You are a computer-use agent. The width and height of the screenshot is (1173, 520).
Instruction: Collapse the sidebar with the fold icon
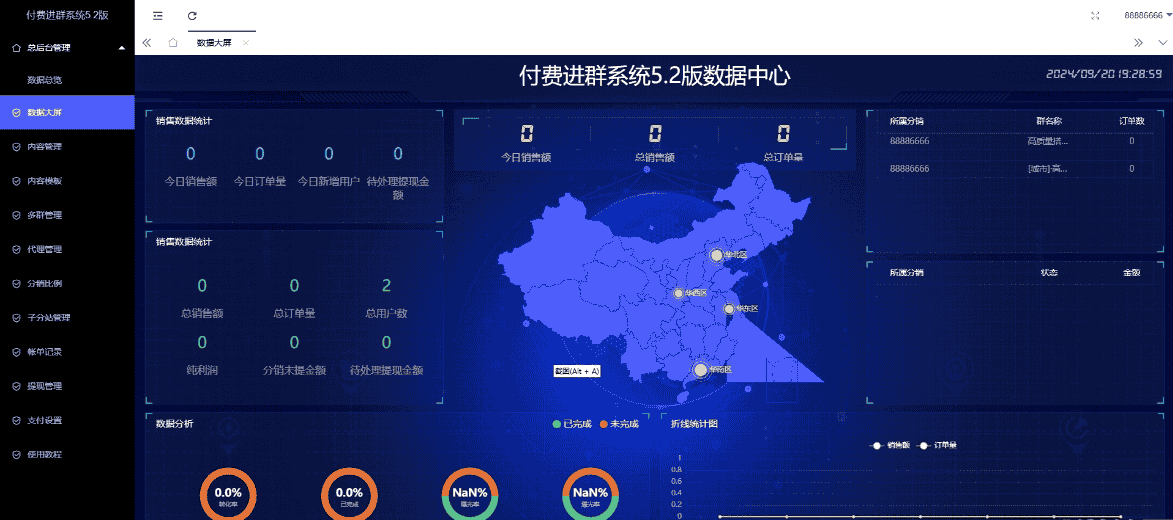pos(158,16)
